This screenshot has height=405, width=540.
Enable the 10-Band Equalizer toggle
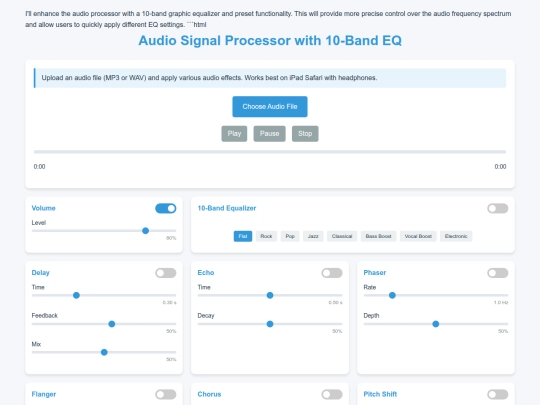tap(498, 208)
